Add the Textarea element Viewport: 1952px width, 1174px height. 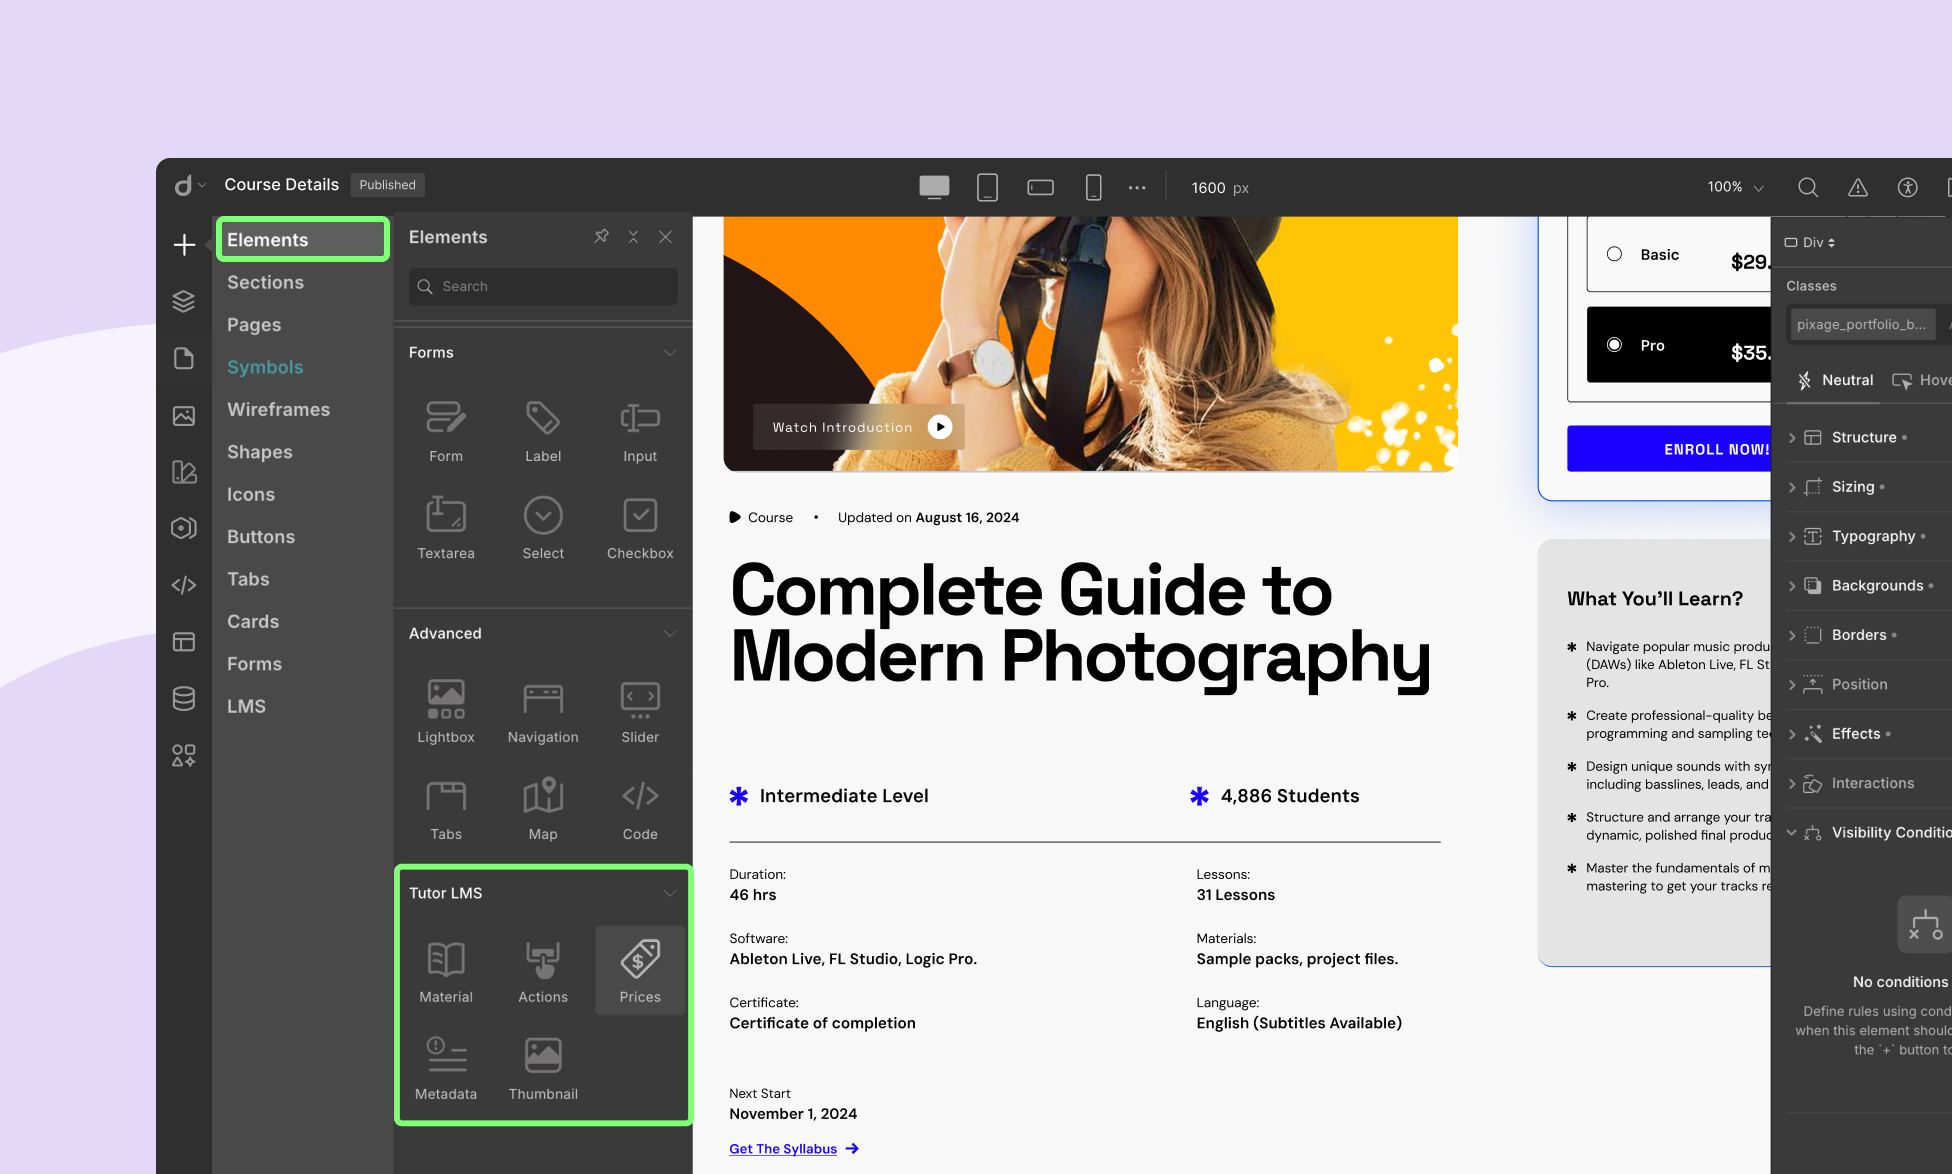[x=446, y=528]
